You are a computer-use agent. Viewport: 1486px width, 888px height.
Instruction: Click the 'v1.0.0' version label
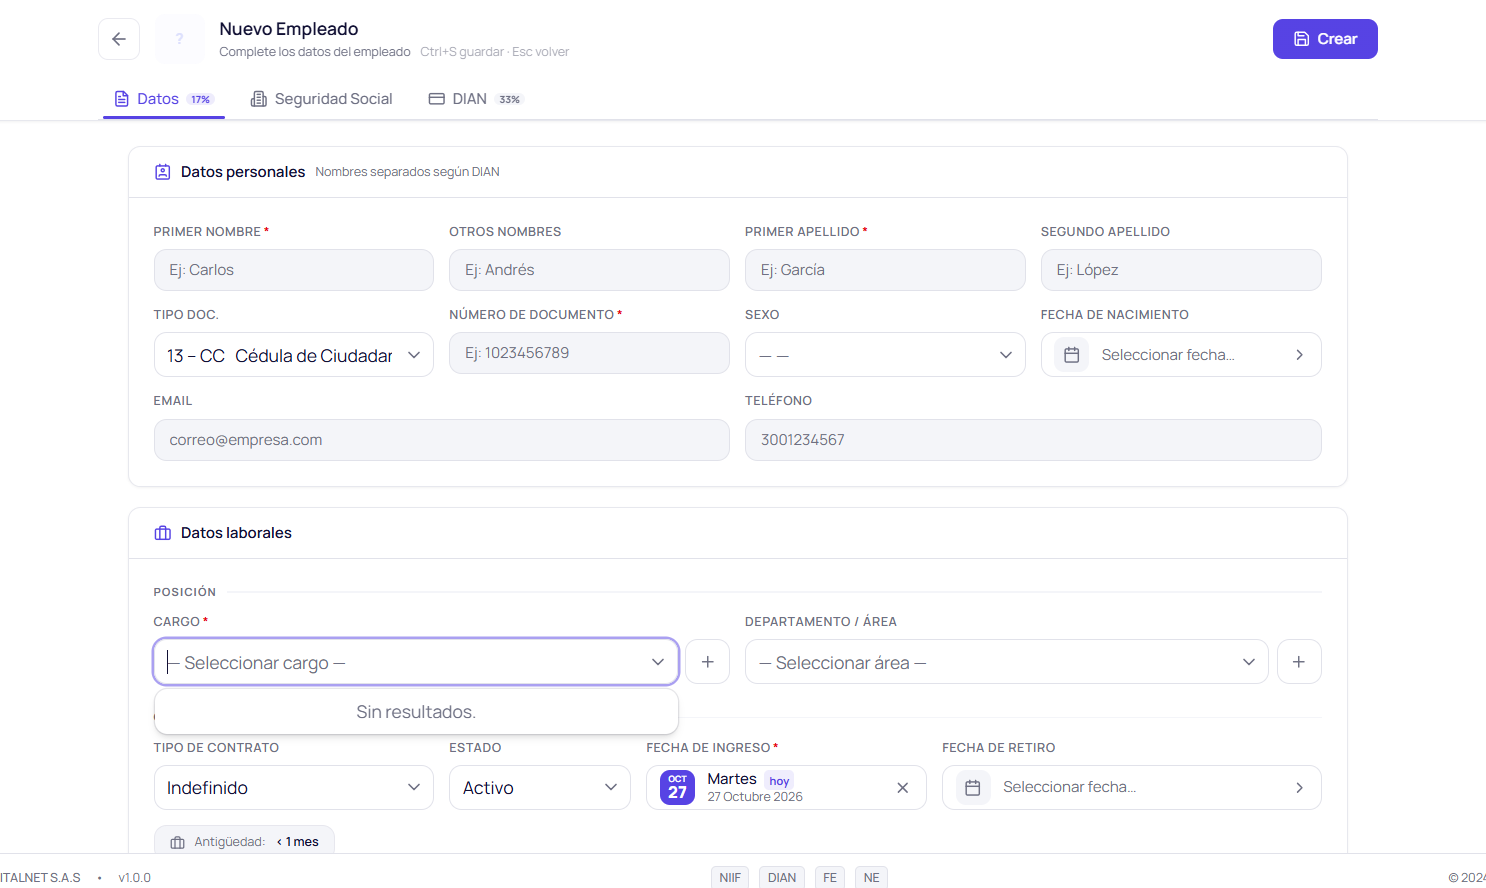pyautogui.click(x=134, y=878)
